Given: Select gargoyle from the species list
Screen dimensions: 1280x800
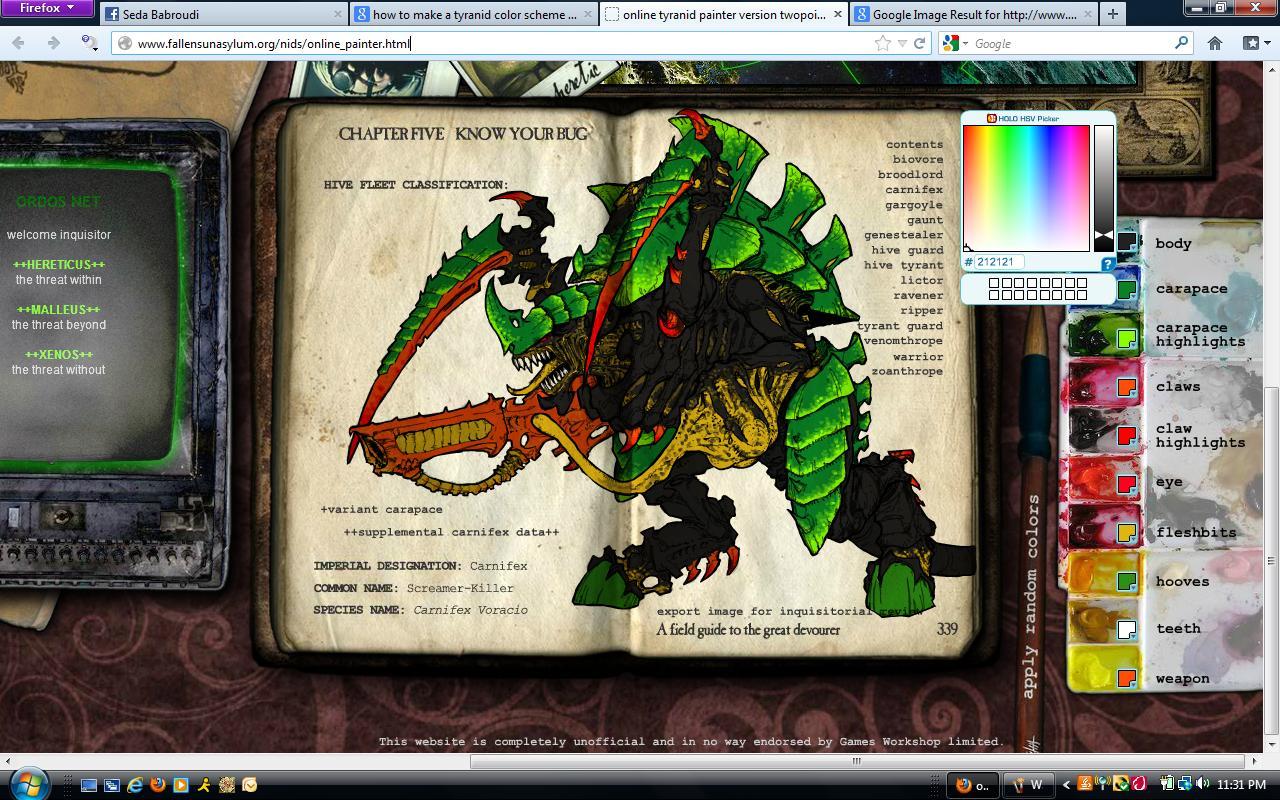Looking at the screenshot, I should pyautogui.click(x=914, y=205).
